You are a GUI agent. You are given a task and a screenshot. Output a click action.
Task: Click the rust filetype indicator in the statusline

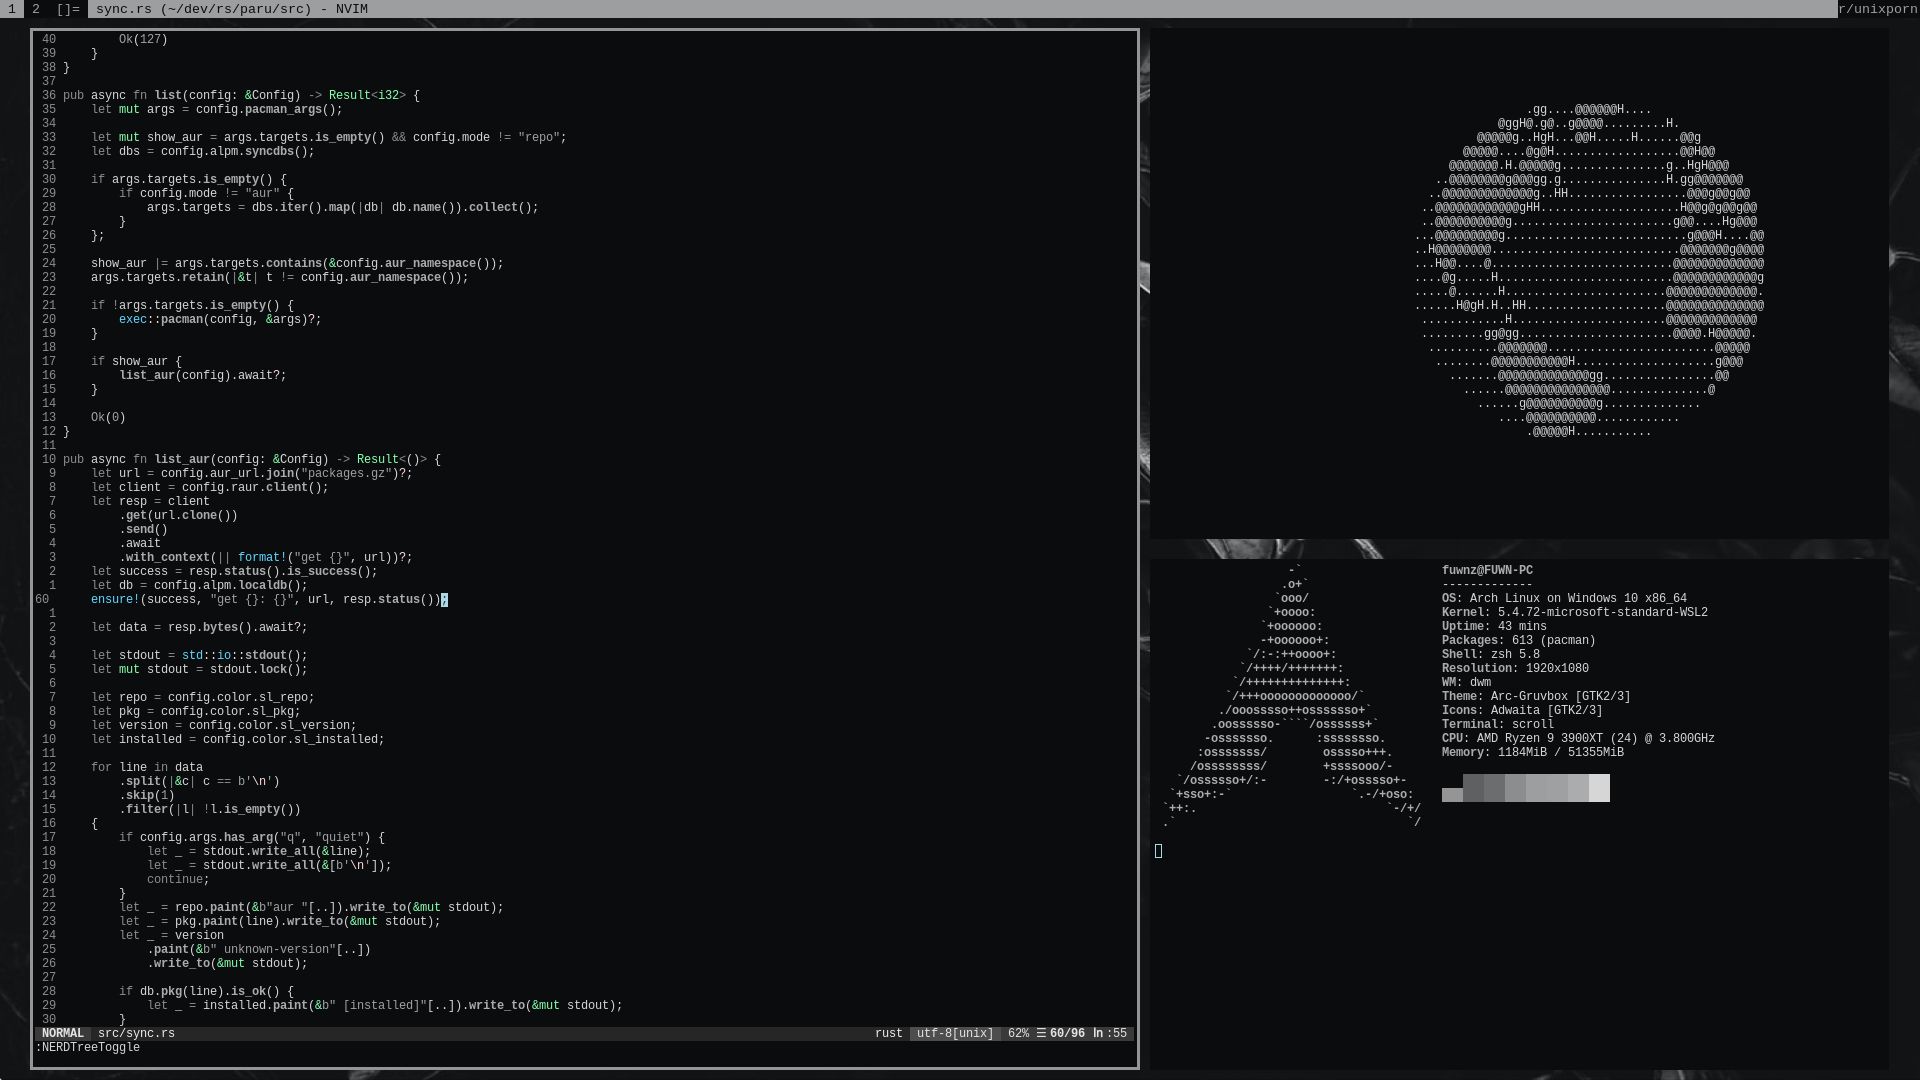(x=888, y=1033)
